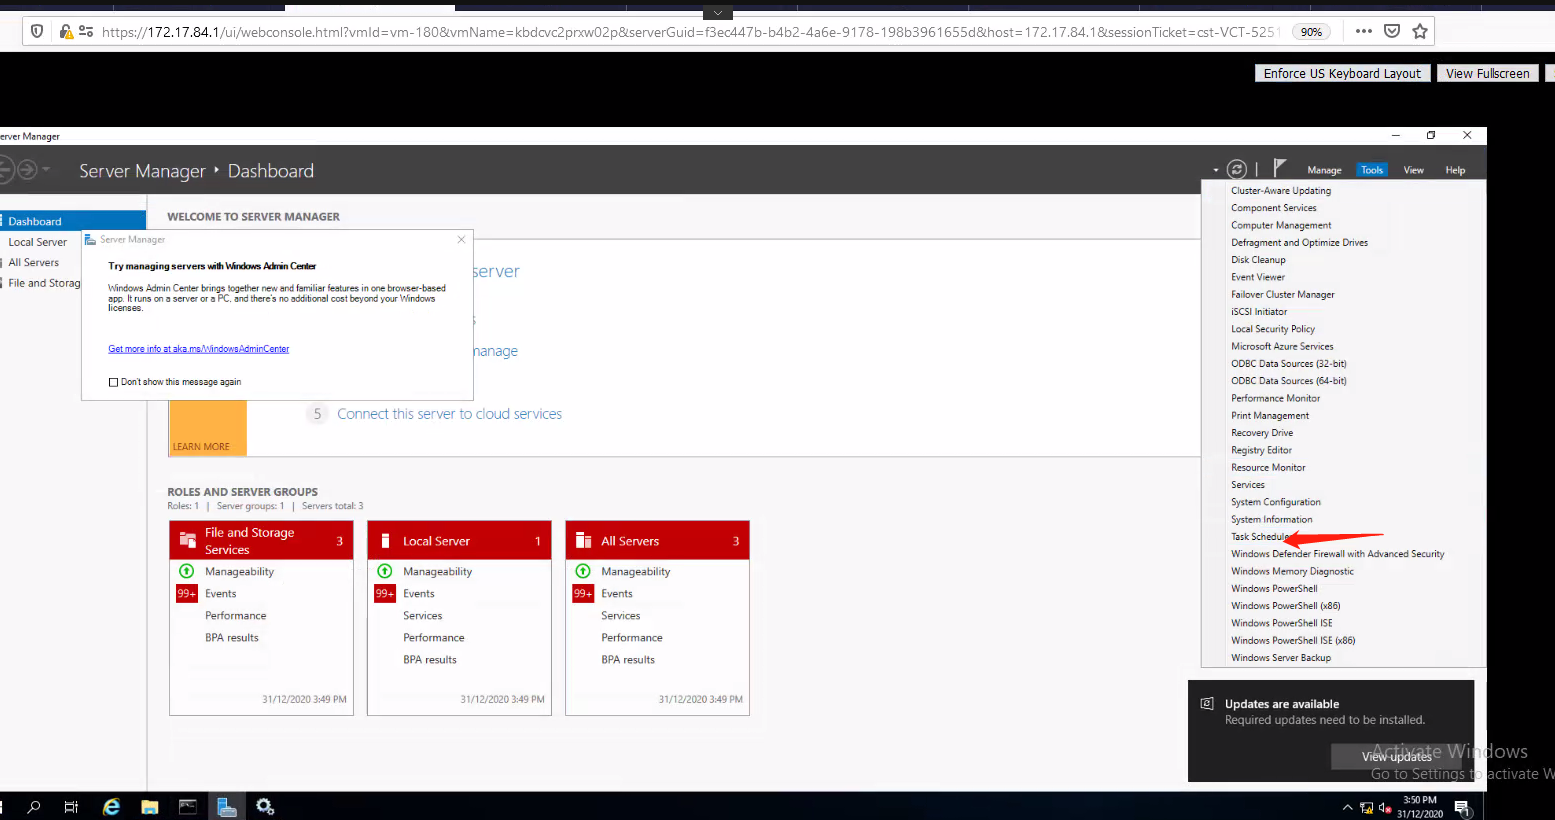Expand the navigation history dropdown arrow
1555x820 pixels.
click(46, 170)
